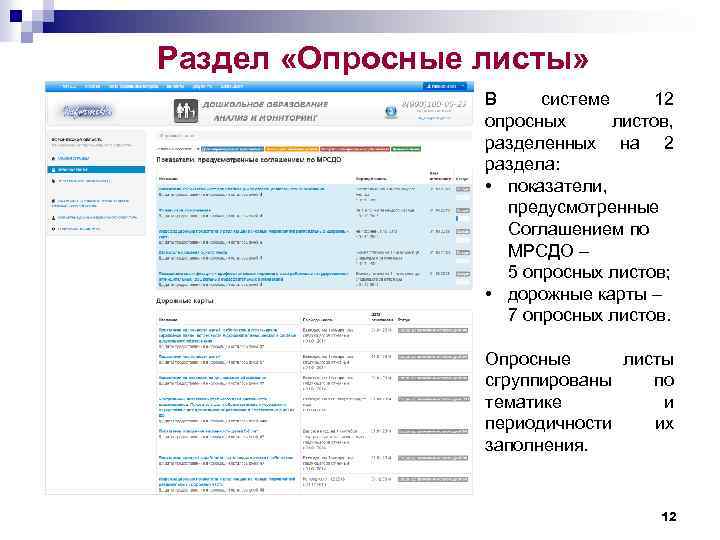
Task: Open first questionnaire link in МРСДО indicators table
Action: point(242,189)
